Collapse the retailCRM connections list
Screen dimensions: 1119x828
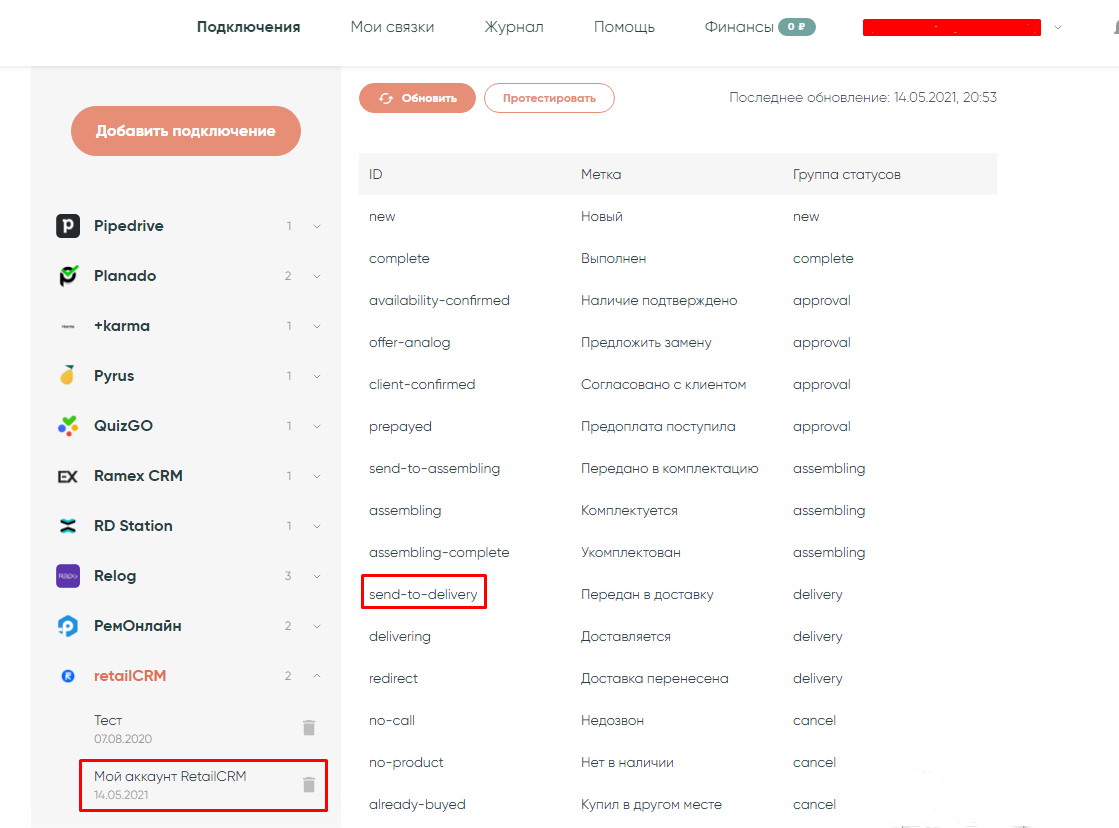tap(317, 676)
